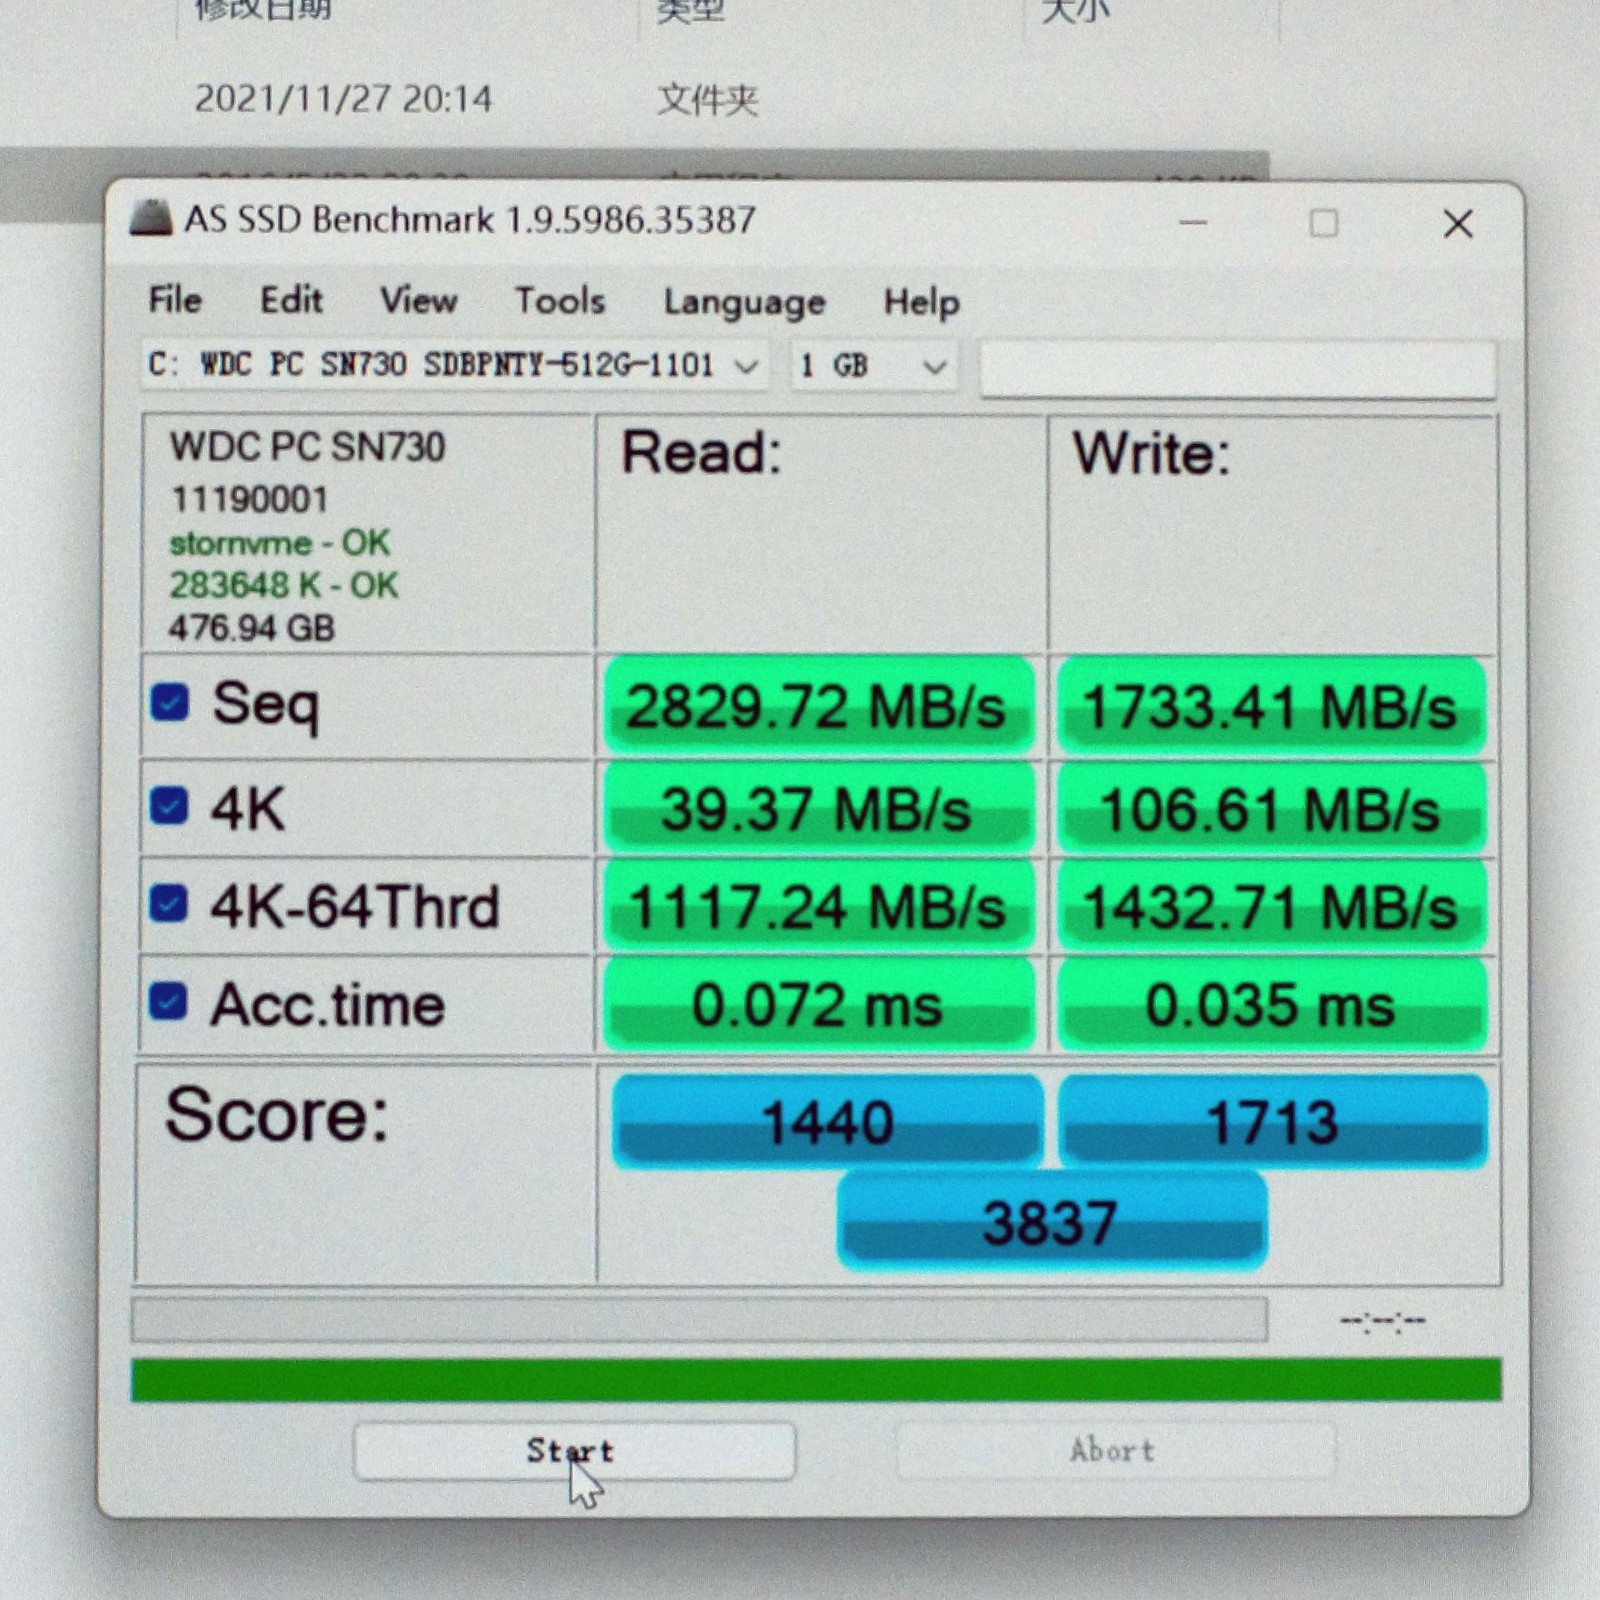Image resolution: width=1600 pixels, height=1600 pixels.
Task: Click the firmware number 11190001
Action: tap(249, 499)
